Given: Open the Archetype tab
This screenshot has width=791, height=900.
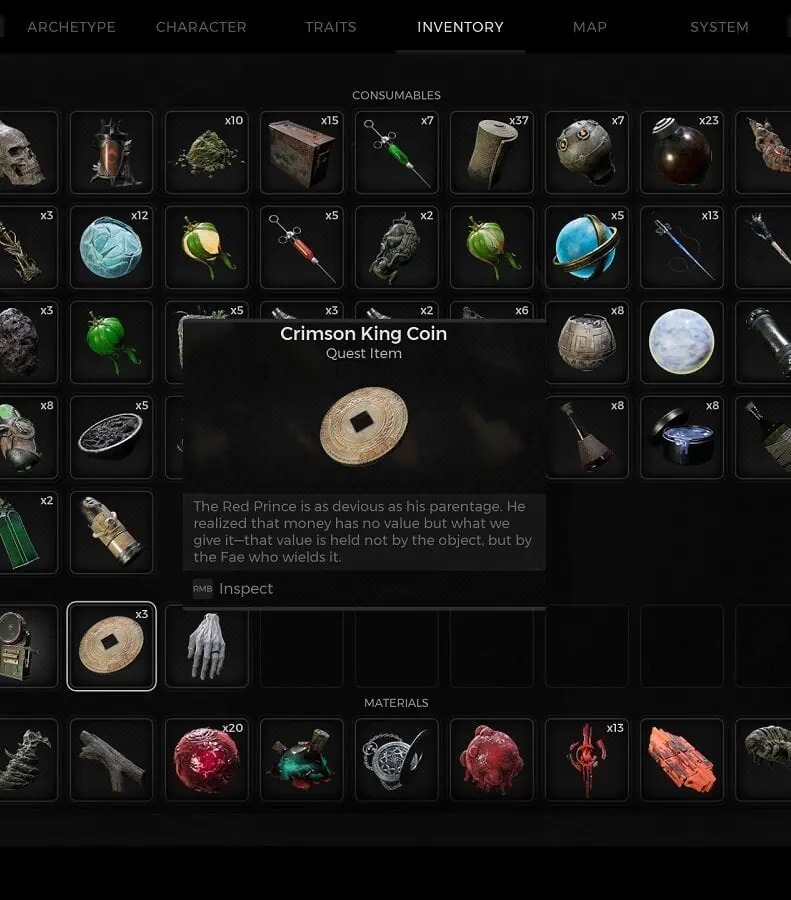Looking at the screenshot, I should click(x=71, y=27).
